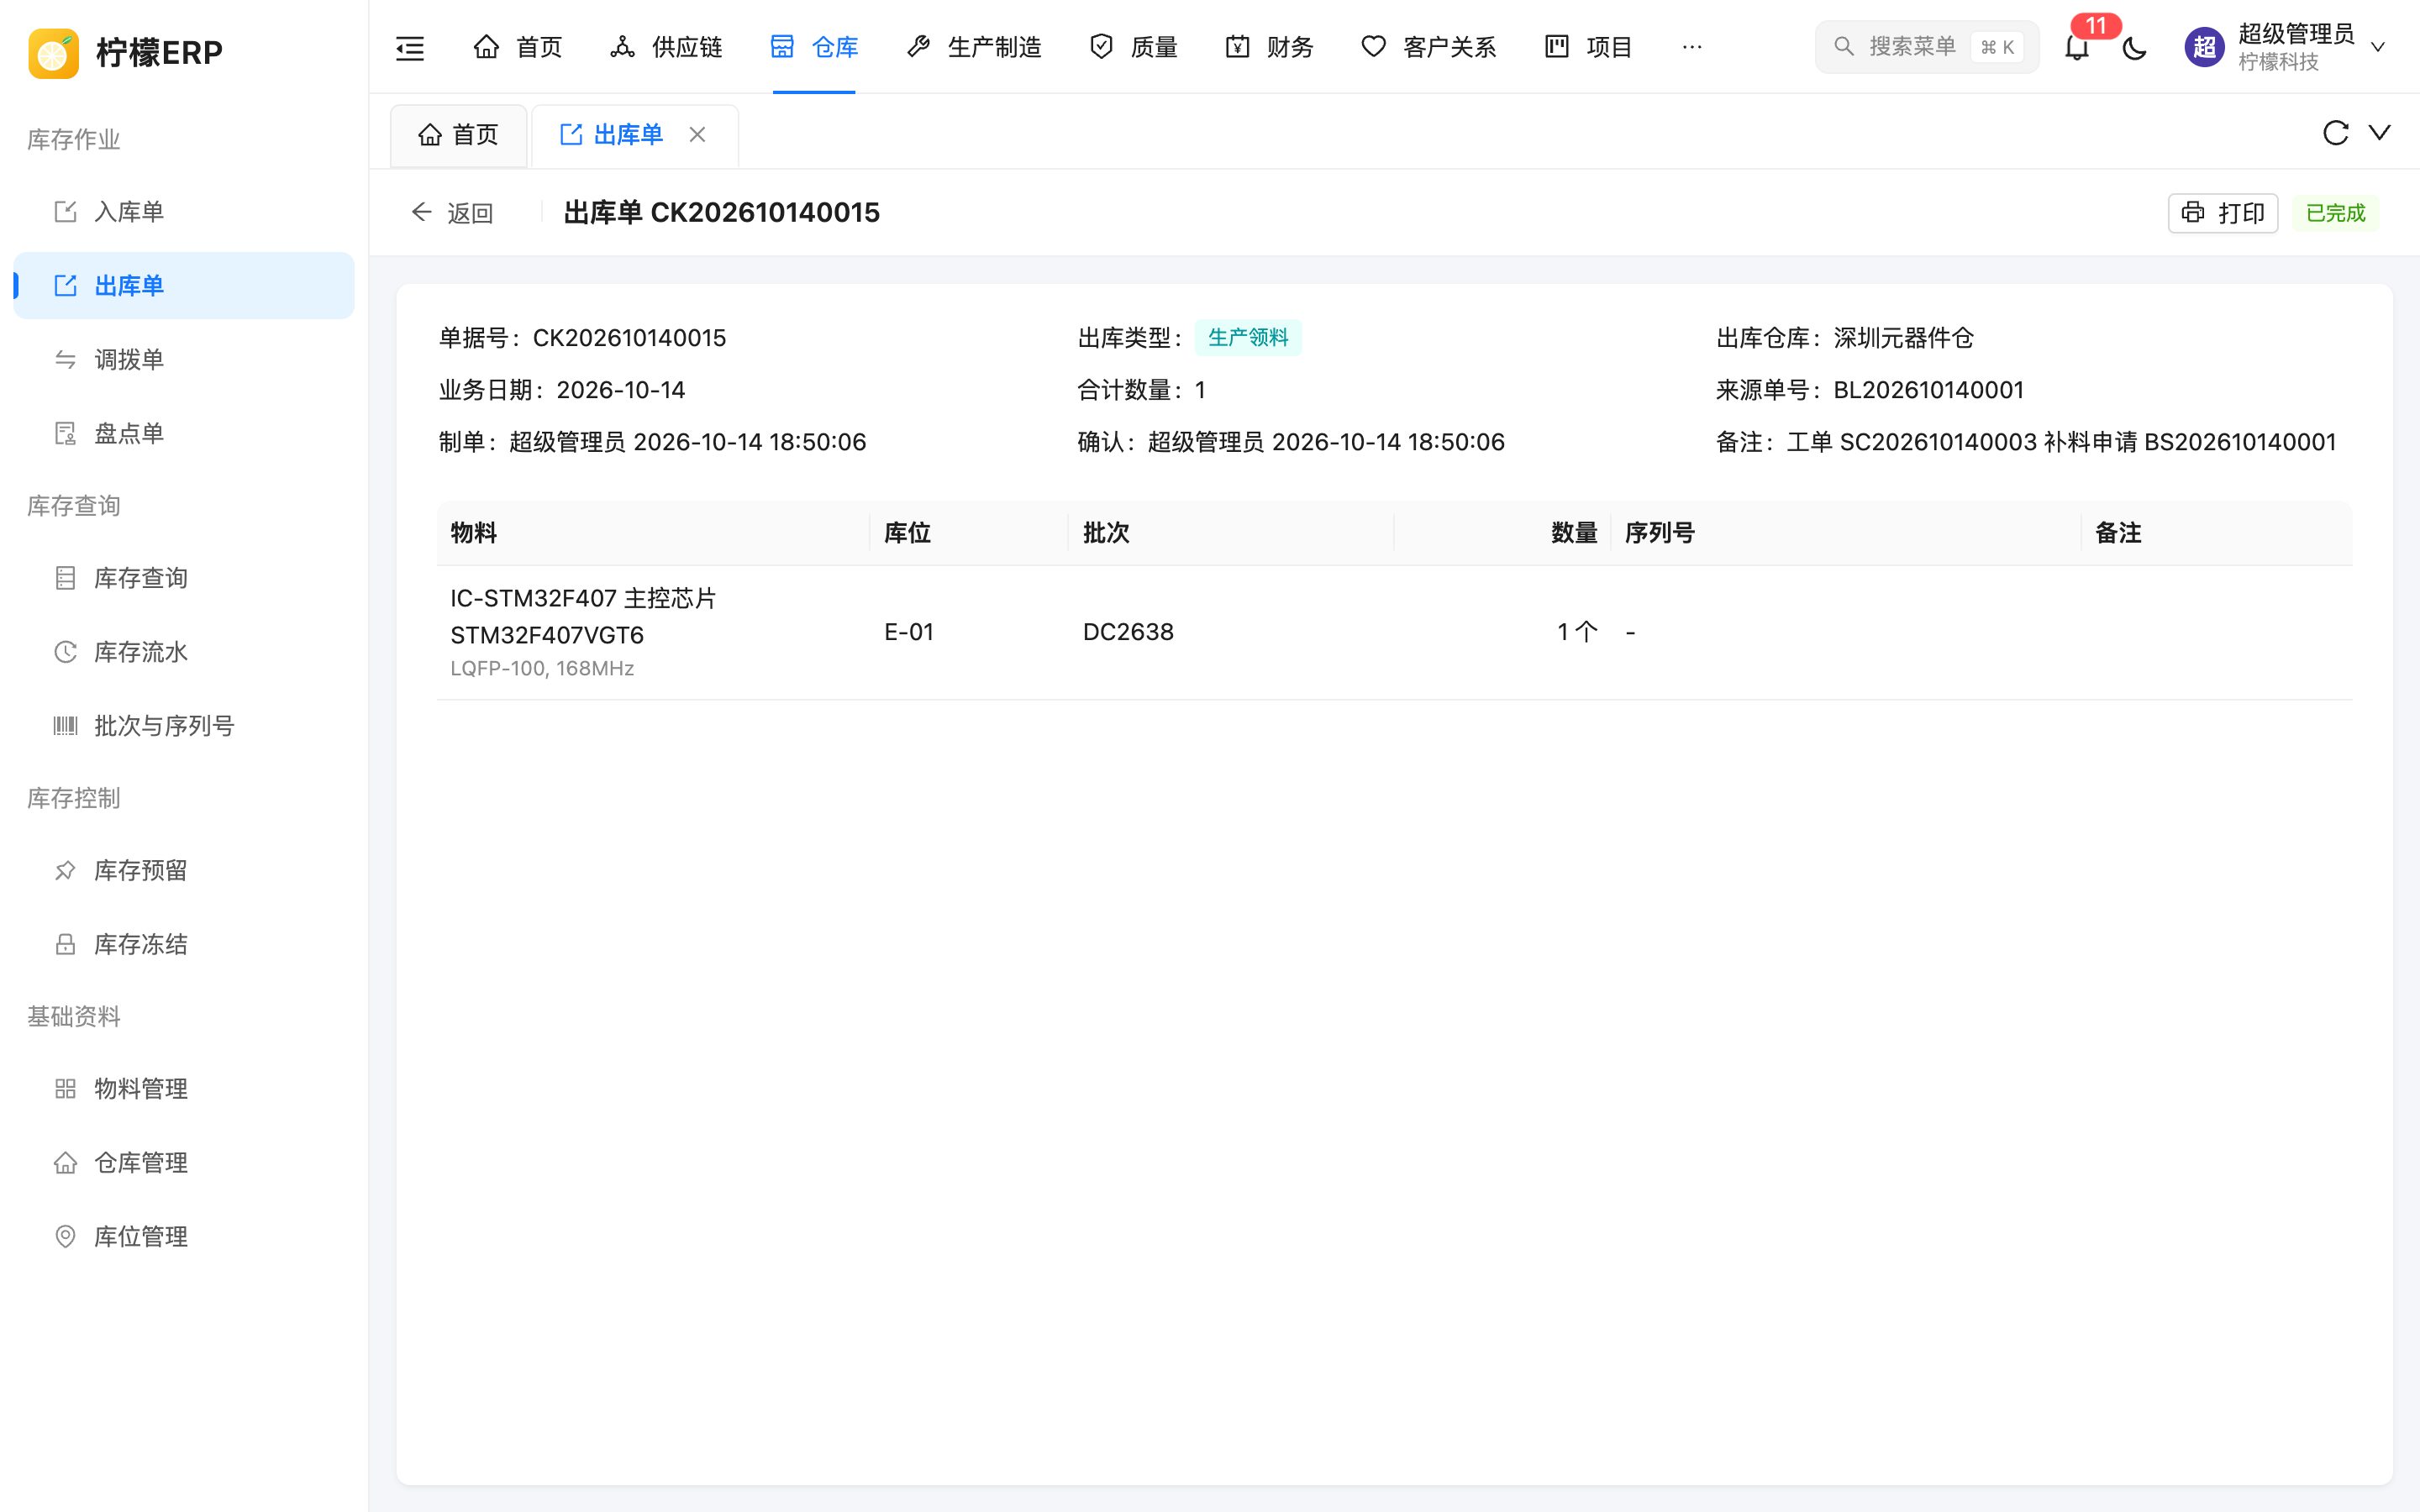The height and width of the screenshot is (1512, 2420).
Task: Open notifications bell with 11 badge
Action: [2077, 47]
